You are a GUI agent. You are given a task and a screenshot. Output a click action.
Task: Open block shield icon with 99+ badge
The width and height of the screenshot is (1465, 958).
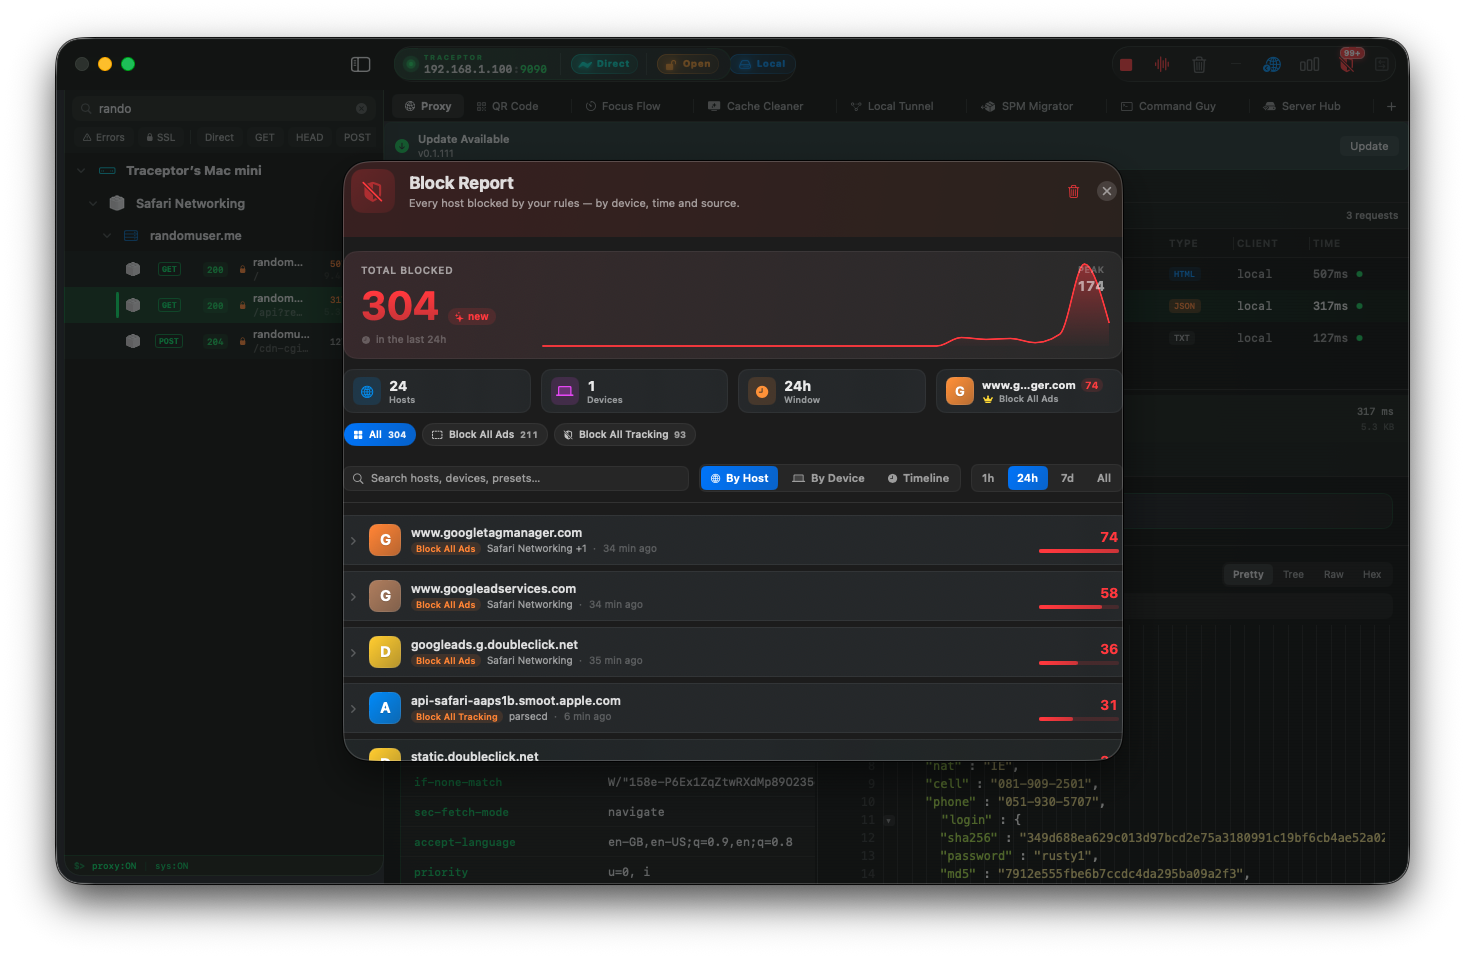pyautogui.click(x=1347, y=64)
